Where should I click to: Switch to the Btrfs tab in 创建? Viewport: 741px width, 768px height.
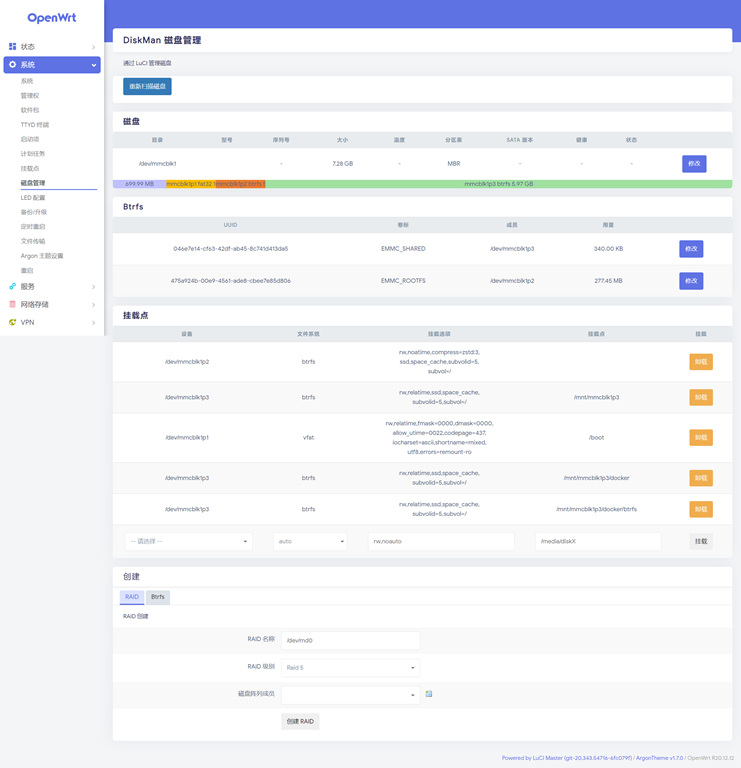(158, 597)
